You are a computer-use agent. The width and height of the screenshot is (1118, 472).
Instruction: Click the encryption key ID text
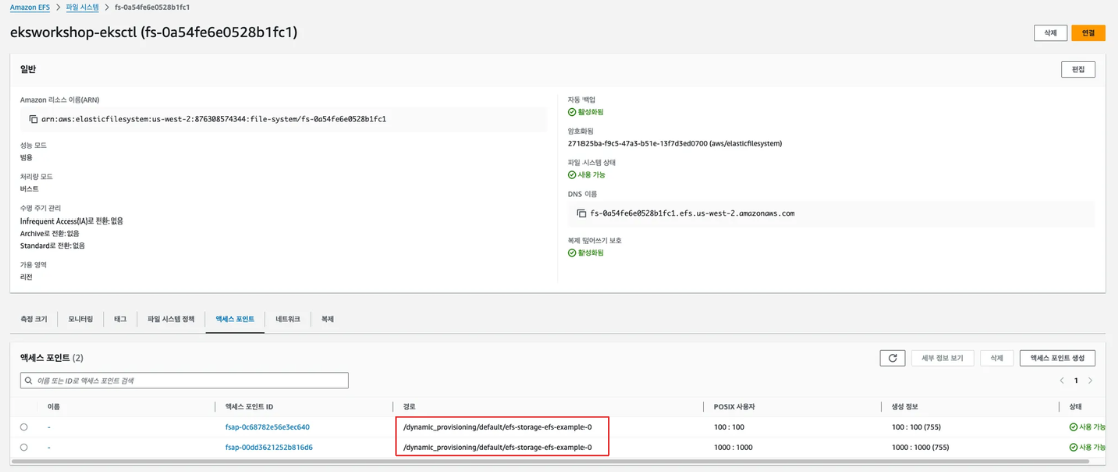pos(675,143)
